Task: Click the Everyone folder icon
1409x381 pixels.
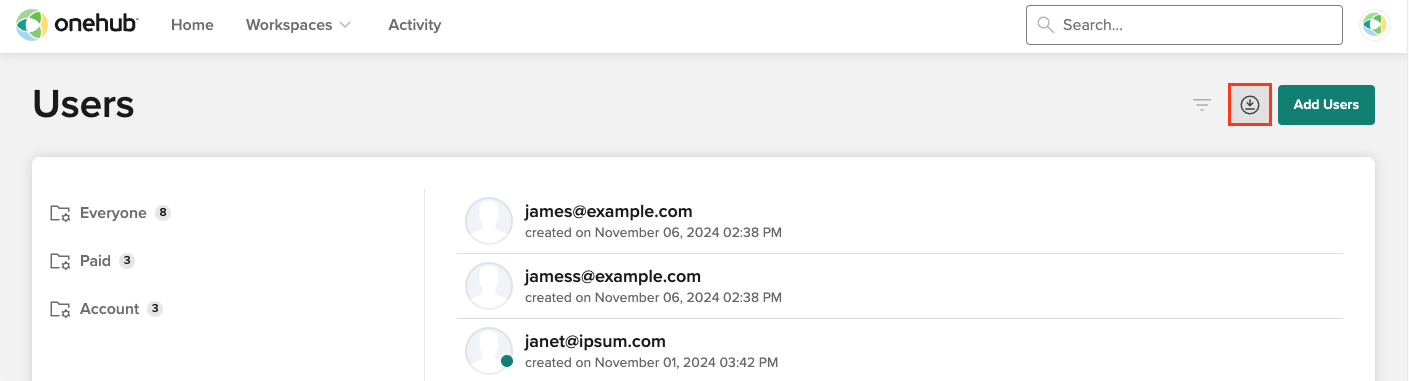Action: [x=60, y=213]
